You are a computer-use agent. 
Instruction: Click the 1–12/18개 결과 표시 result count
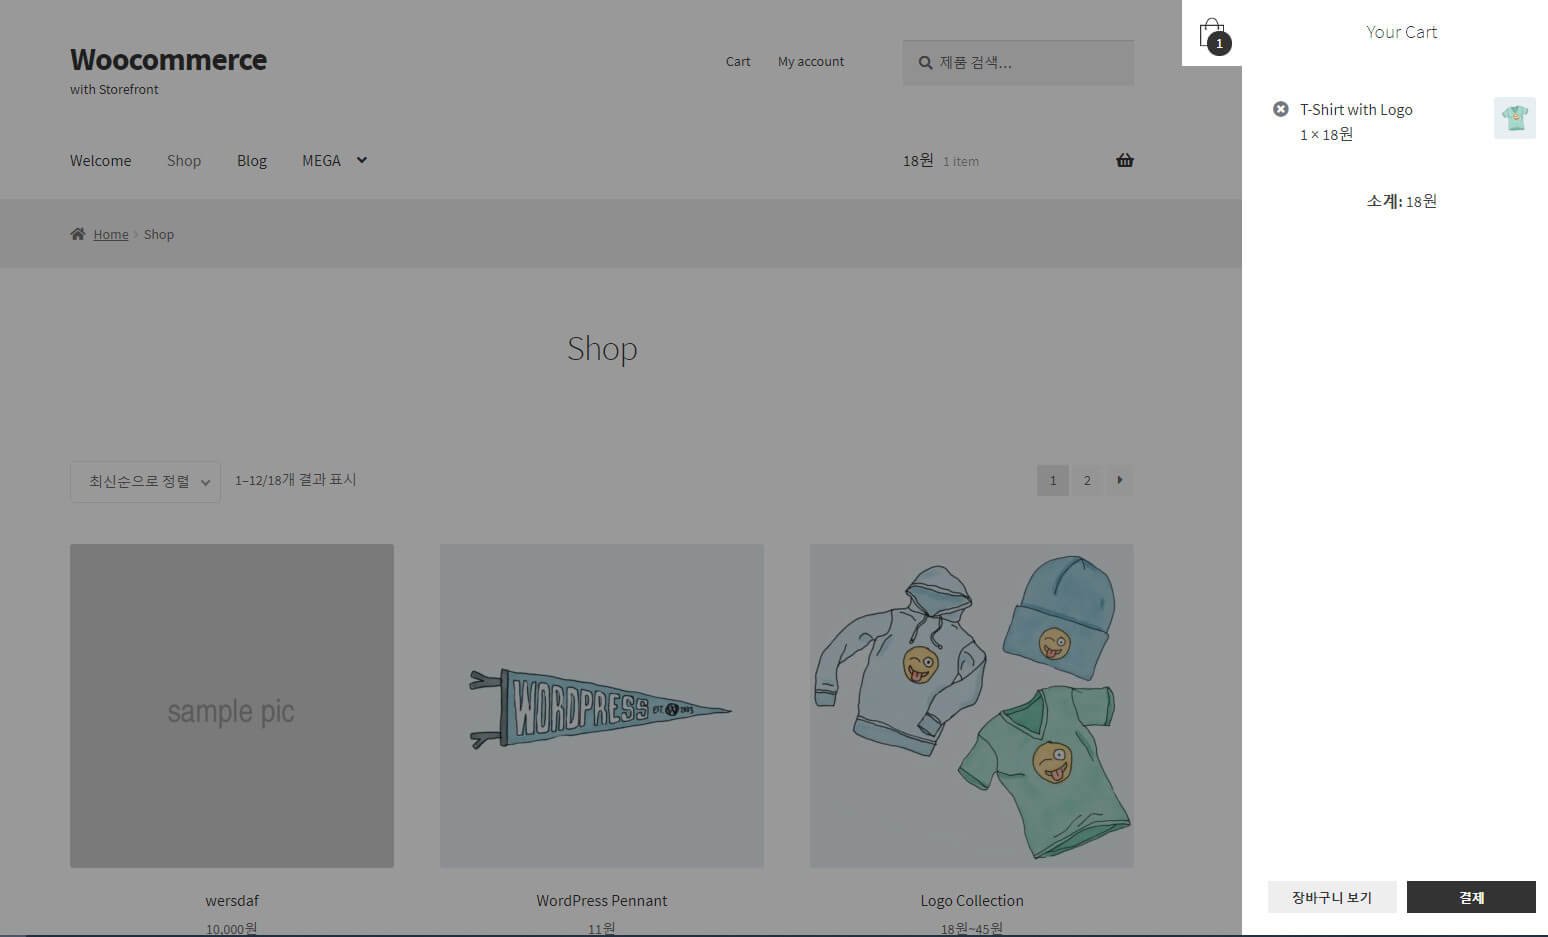296,480
